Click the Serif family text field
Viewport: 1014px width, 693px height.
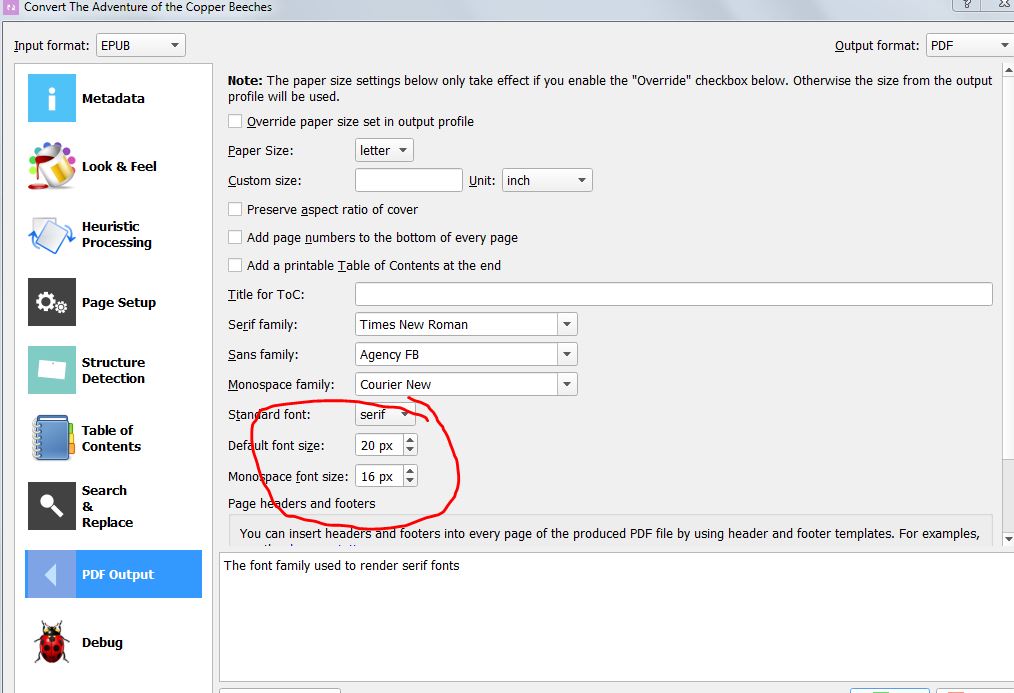coord(457,324)
